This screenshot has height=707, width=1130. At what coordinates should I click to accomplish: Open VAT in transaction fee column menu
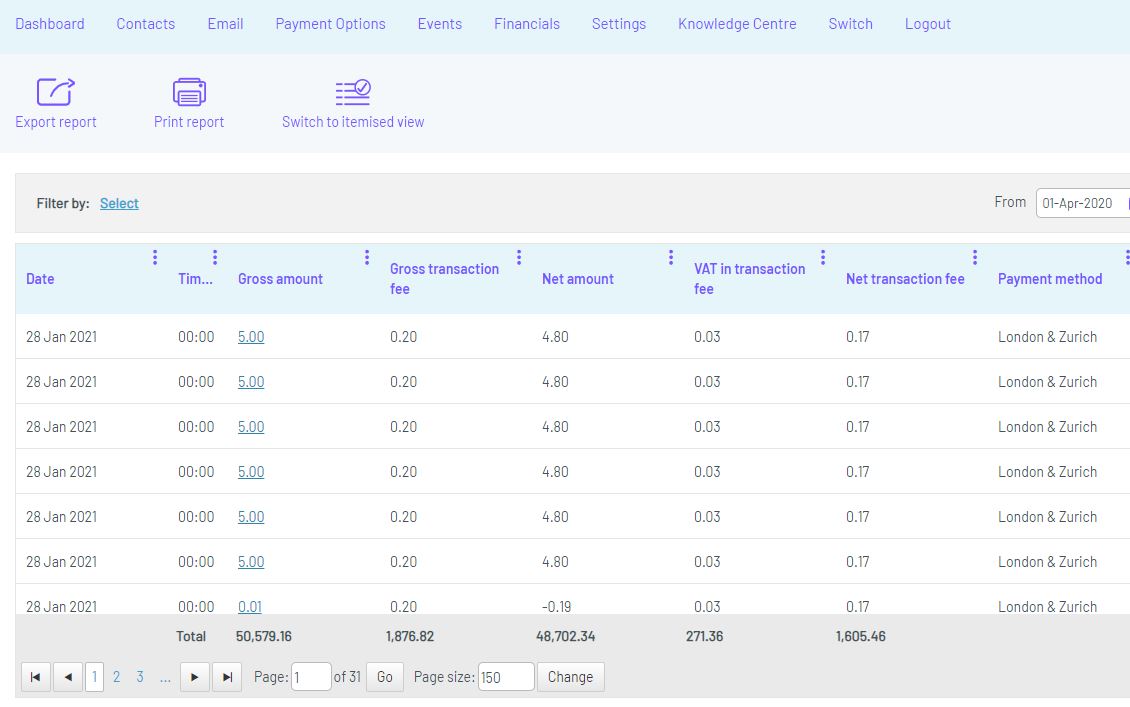823,258
